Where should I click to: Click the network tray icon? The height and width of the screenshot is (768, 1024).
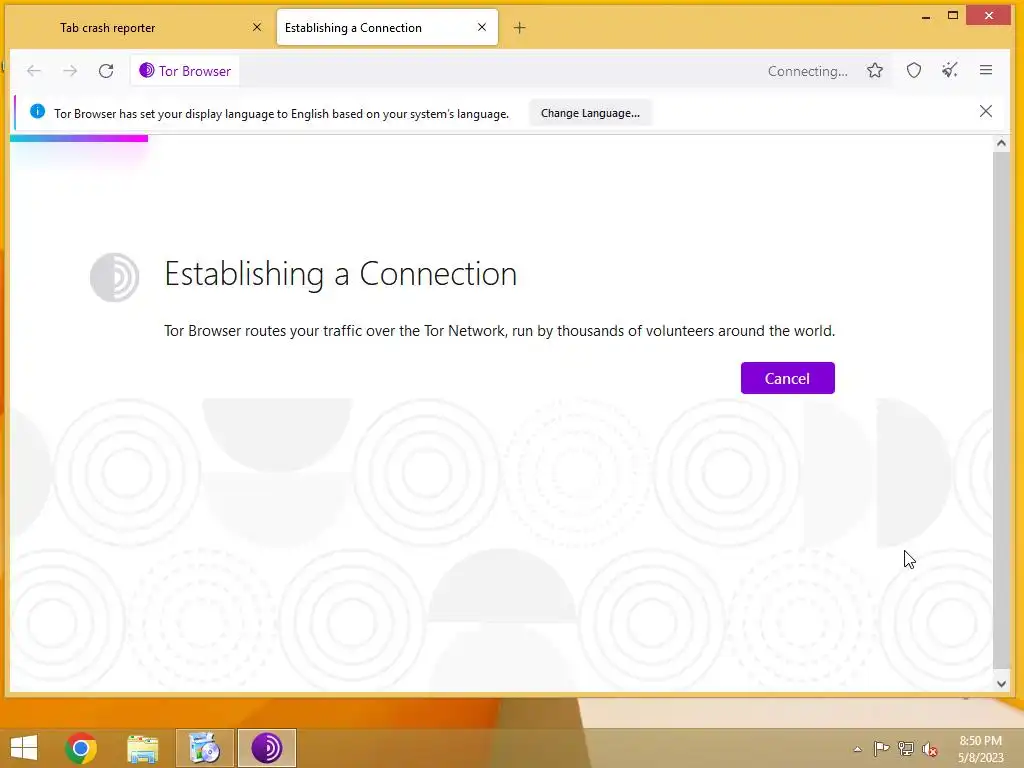906,748
